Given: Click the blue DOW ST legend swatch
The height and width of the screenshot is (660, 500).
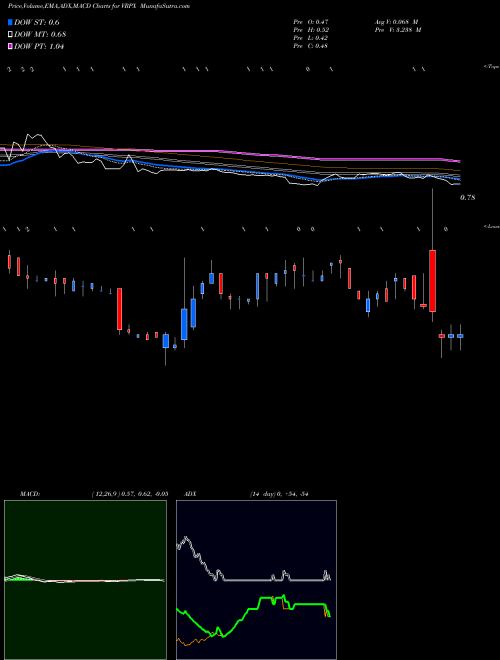Looking at the screenshot, I should pyautogui.click(x=10, y=22).
